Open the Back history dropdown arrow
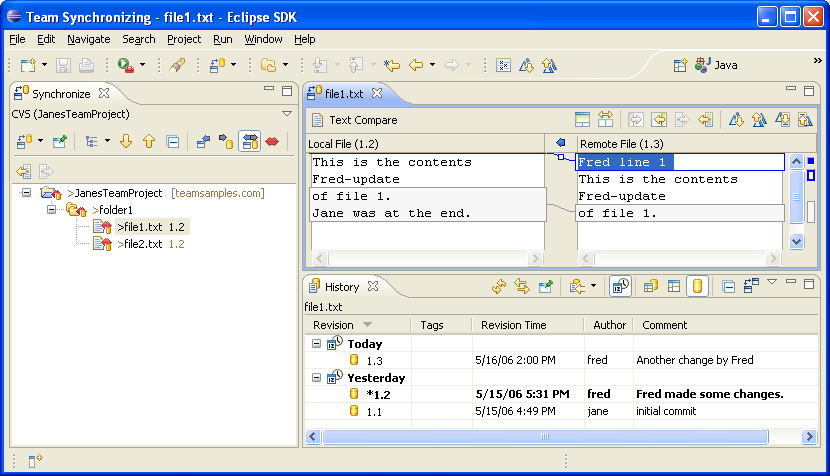 point(432,65)
